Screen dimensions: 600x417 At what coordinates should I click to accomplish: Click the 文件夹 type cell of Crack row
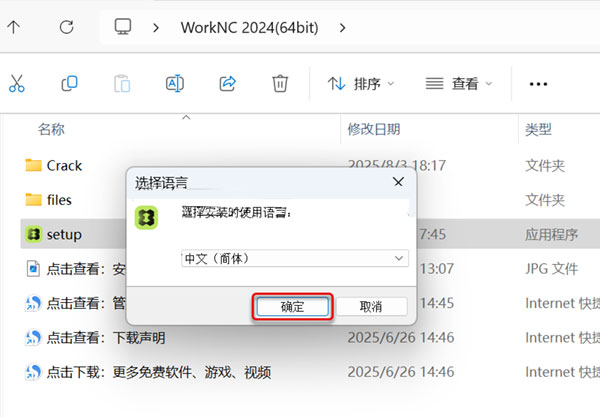click(x=545, y=166)
